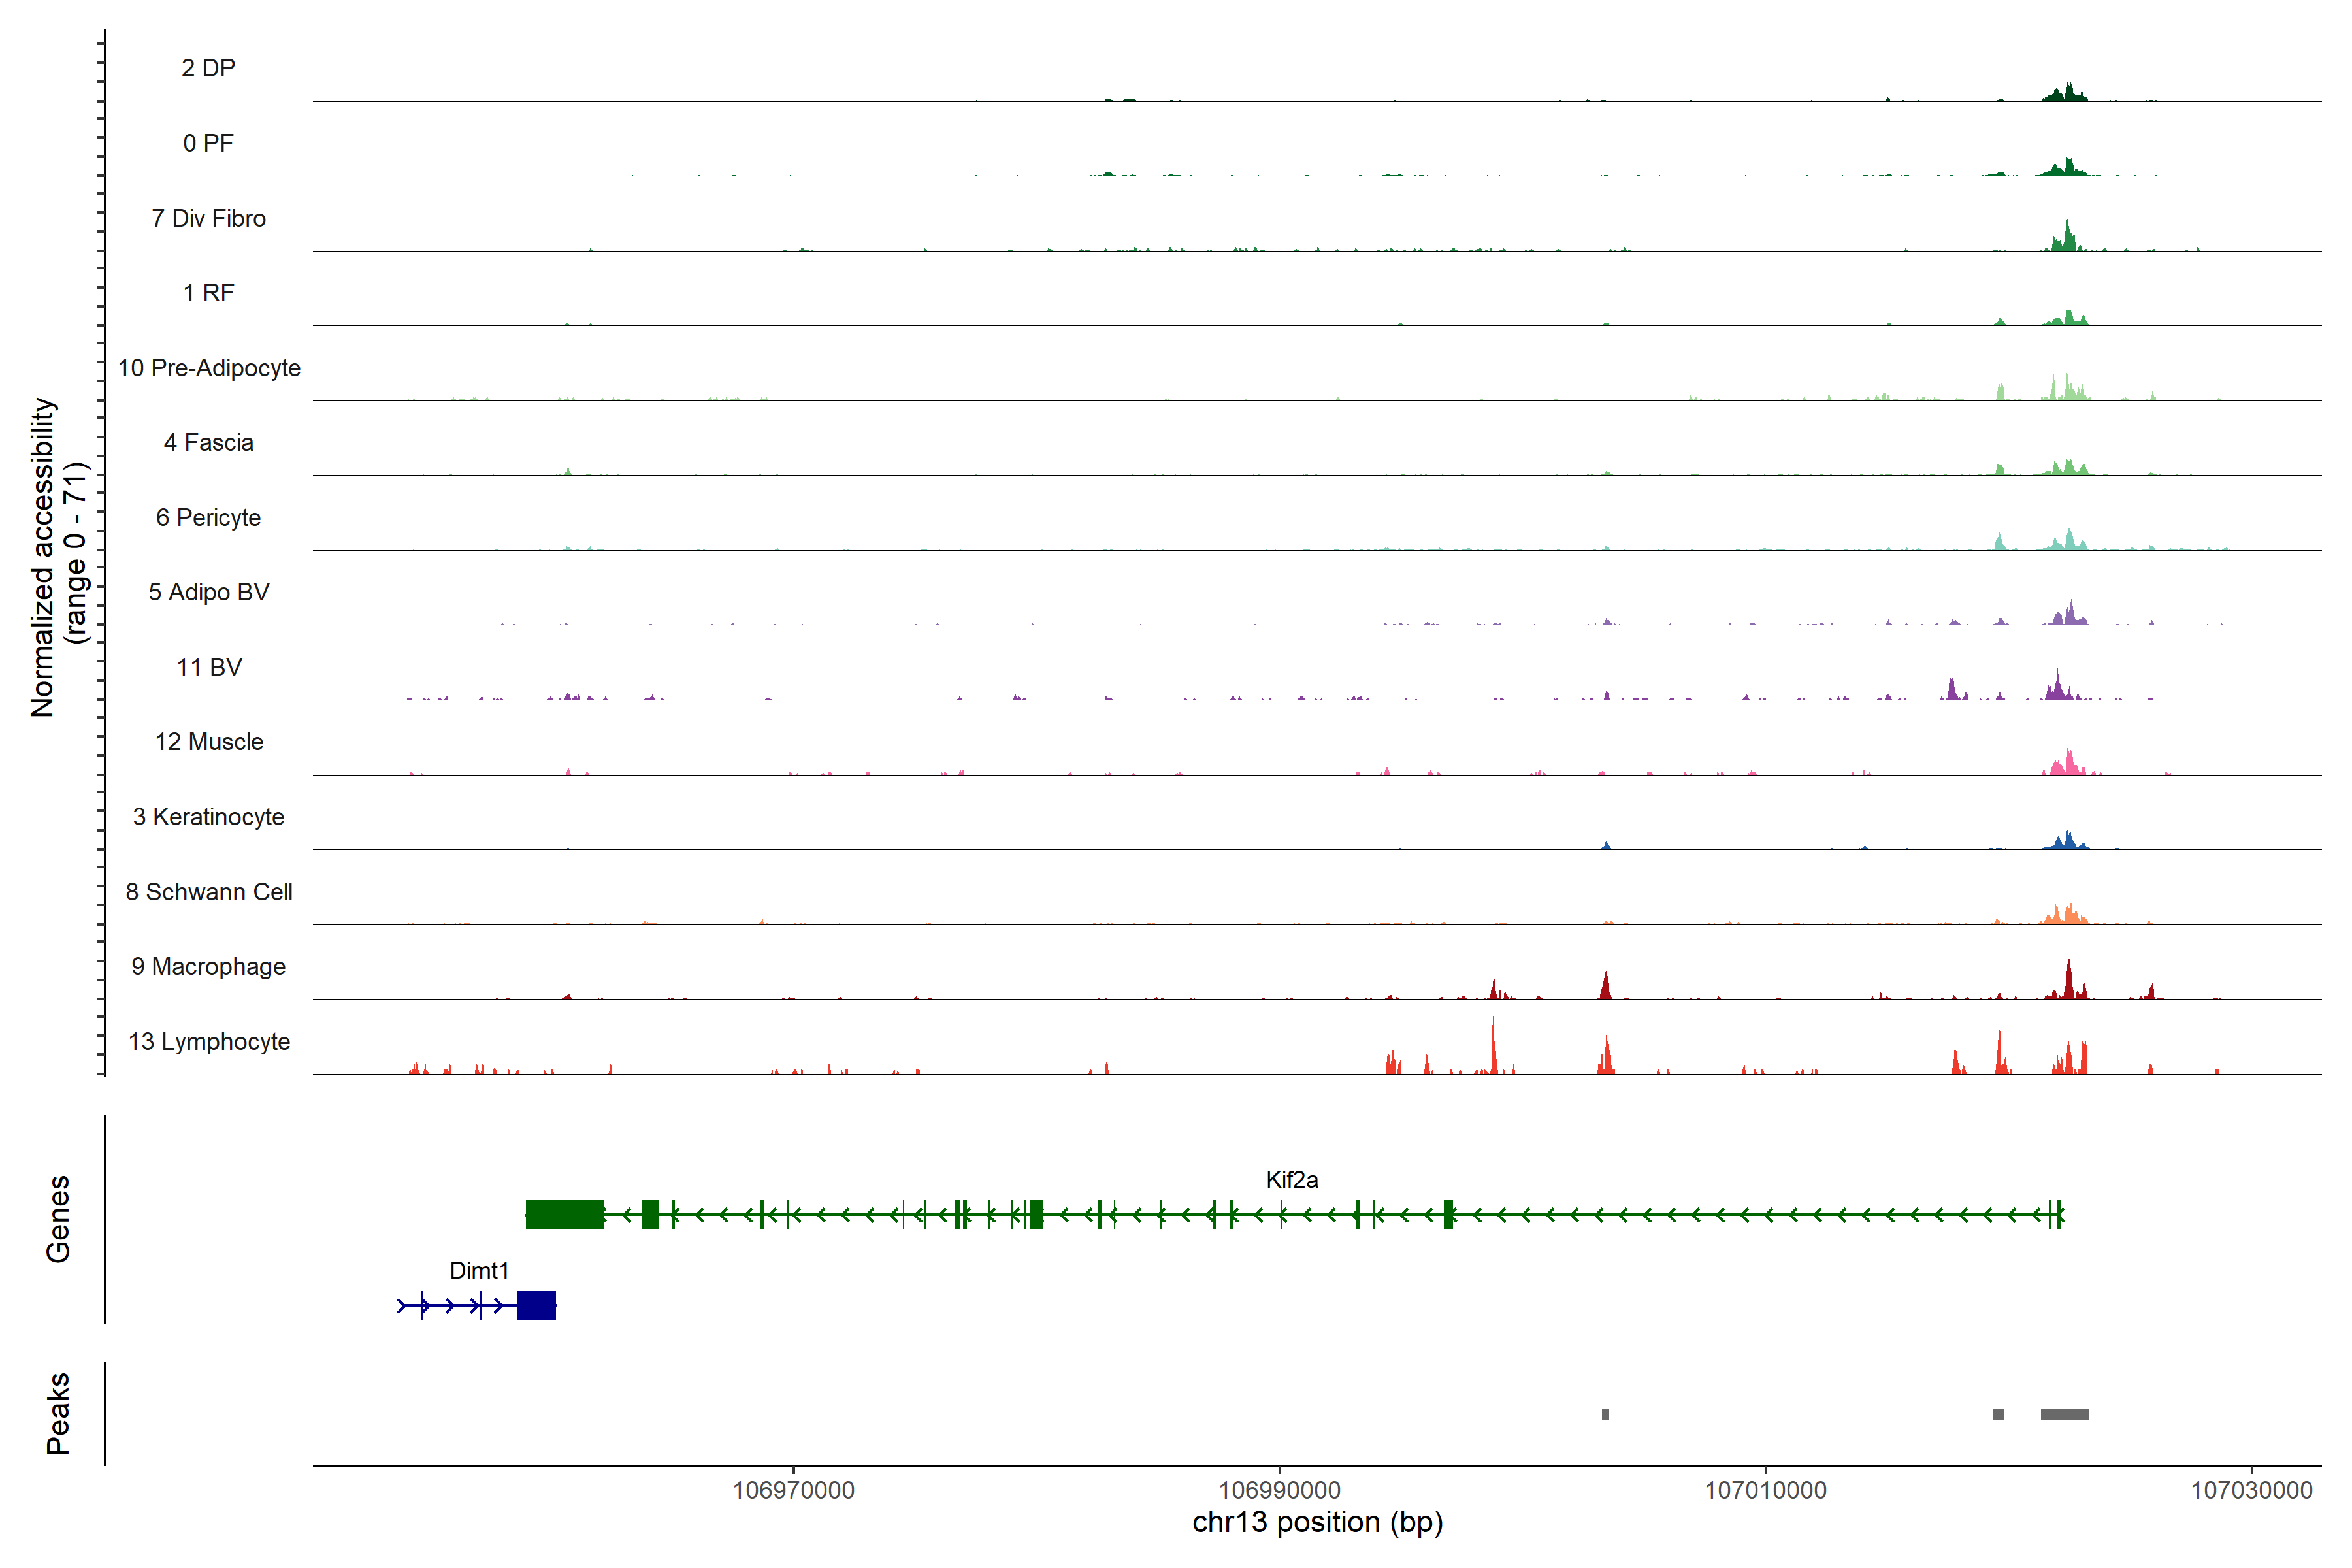Click the 2 DP track label
The width and height of the screenshot is (2352, 1568).
pos(208,68)
